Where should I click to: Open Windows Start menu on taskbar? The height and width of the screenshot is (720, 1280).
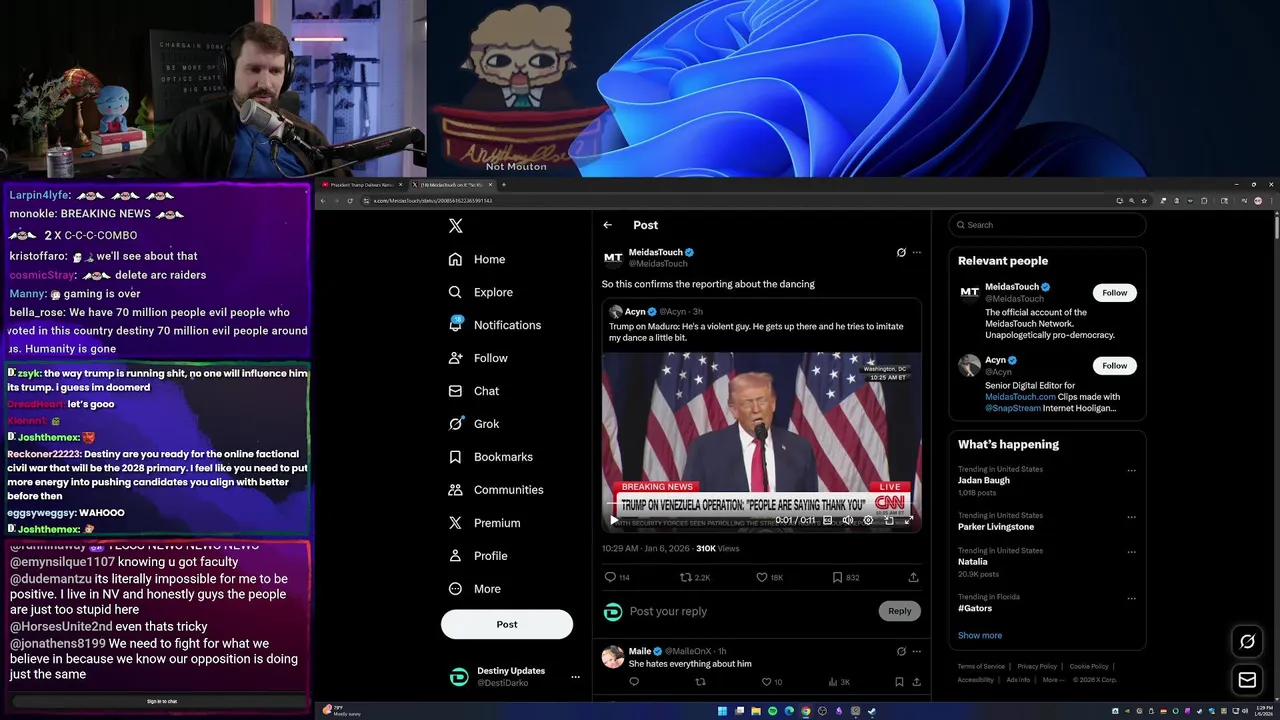(722, 712)
